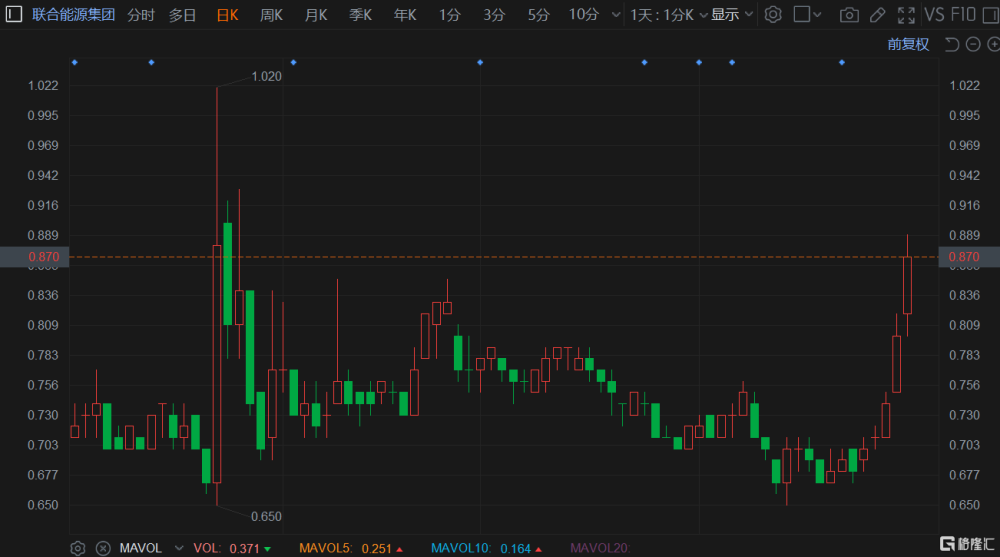Choose the 3分 interval
This screenshot has height=557, width=1000.
click(x=494, y=15)
